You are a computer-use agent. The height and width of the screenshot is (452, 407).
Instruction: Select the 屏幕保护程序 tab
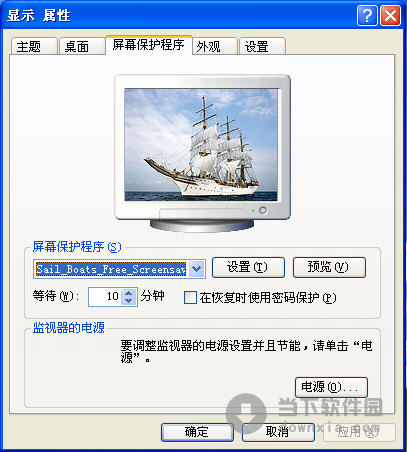tap(149, 45)
